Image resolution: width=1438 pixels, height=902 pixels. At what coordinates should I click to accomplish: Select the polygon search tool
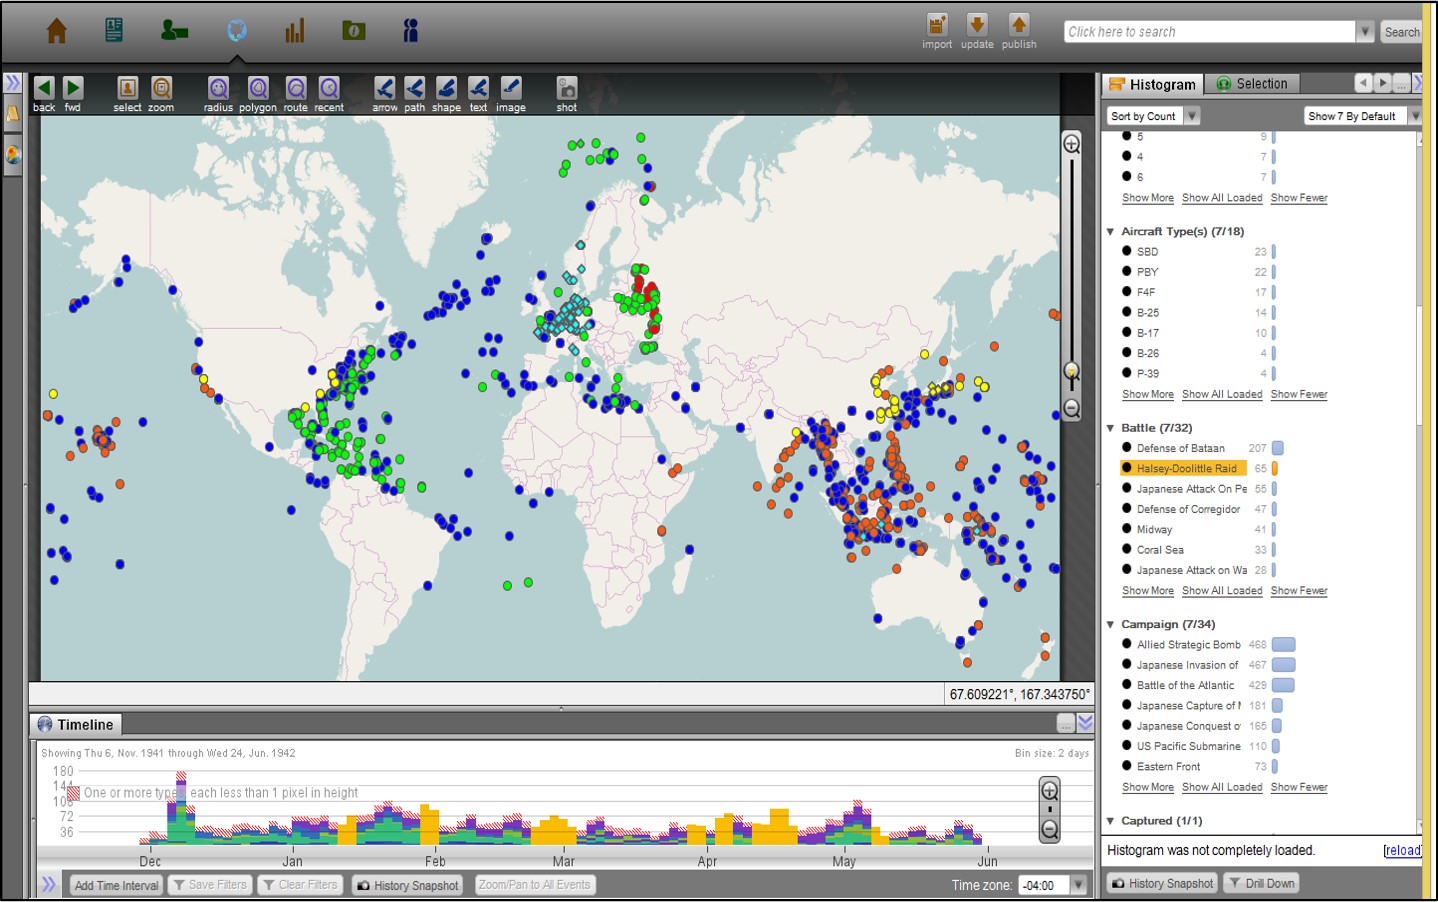(x=258, y=89)
